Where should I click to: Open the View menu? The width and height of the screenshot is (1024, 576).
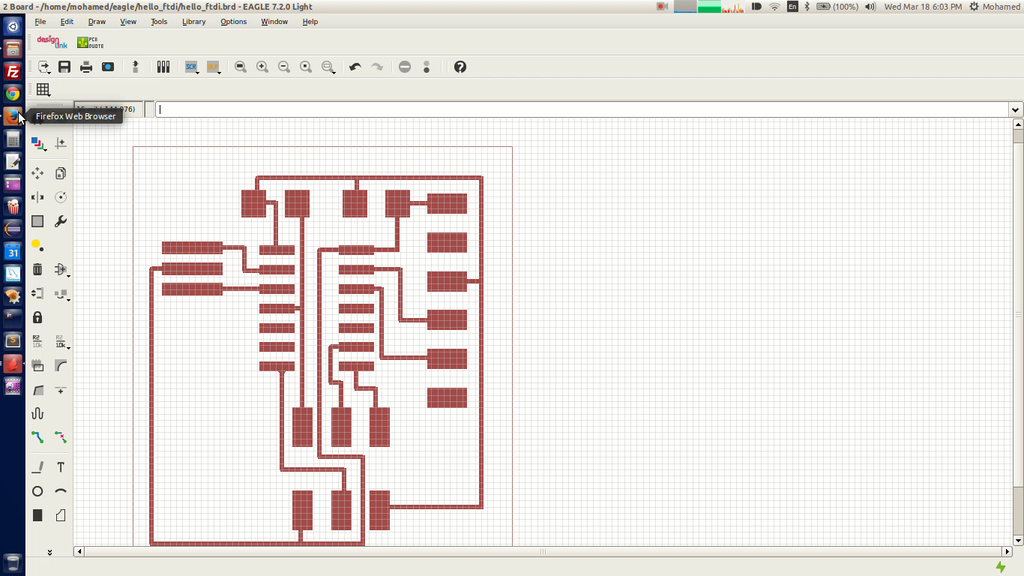point(128,22)
